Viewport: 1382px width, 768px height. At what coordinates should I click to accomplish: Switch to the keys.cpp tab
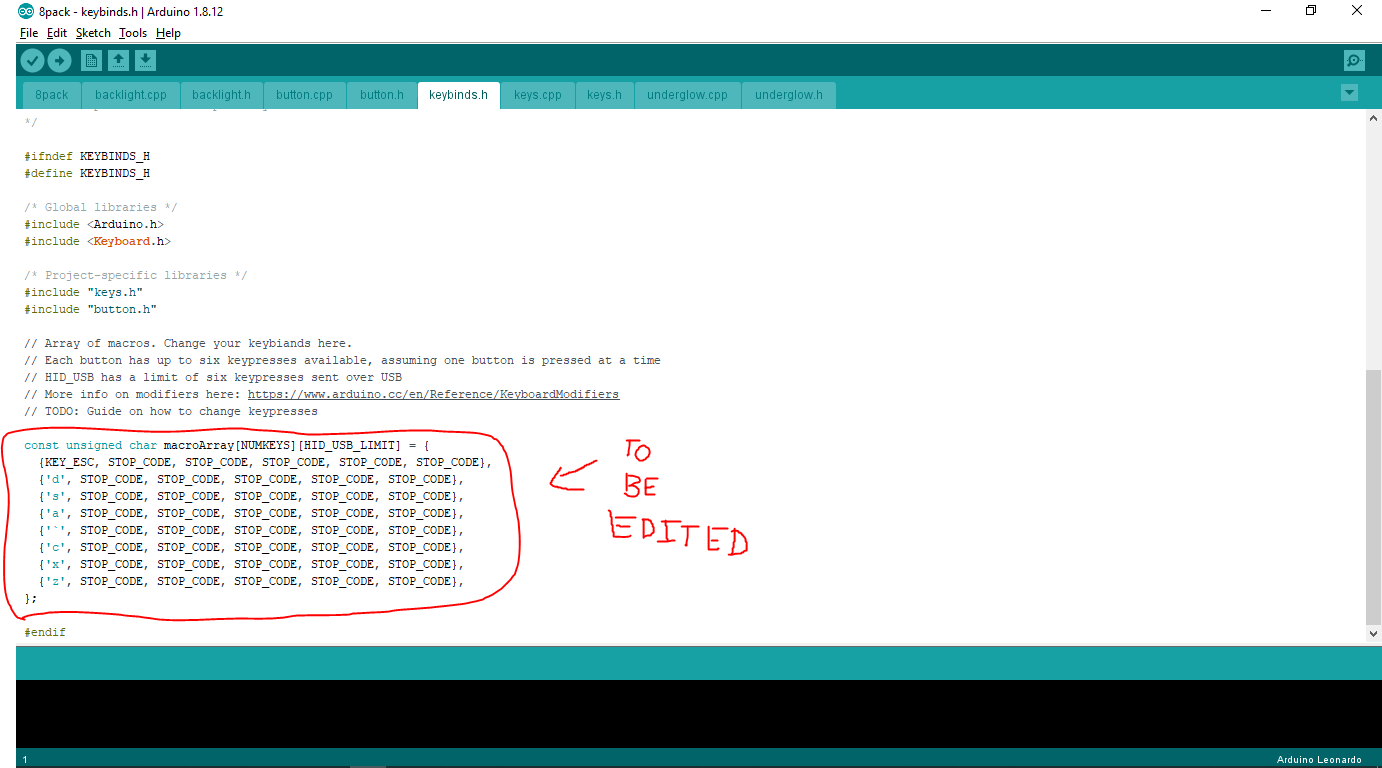(538, 95)
